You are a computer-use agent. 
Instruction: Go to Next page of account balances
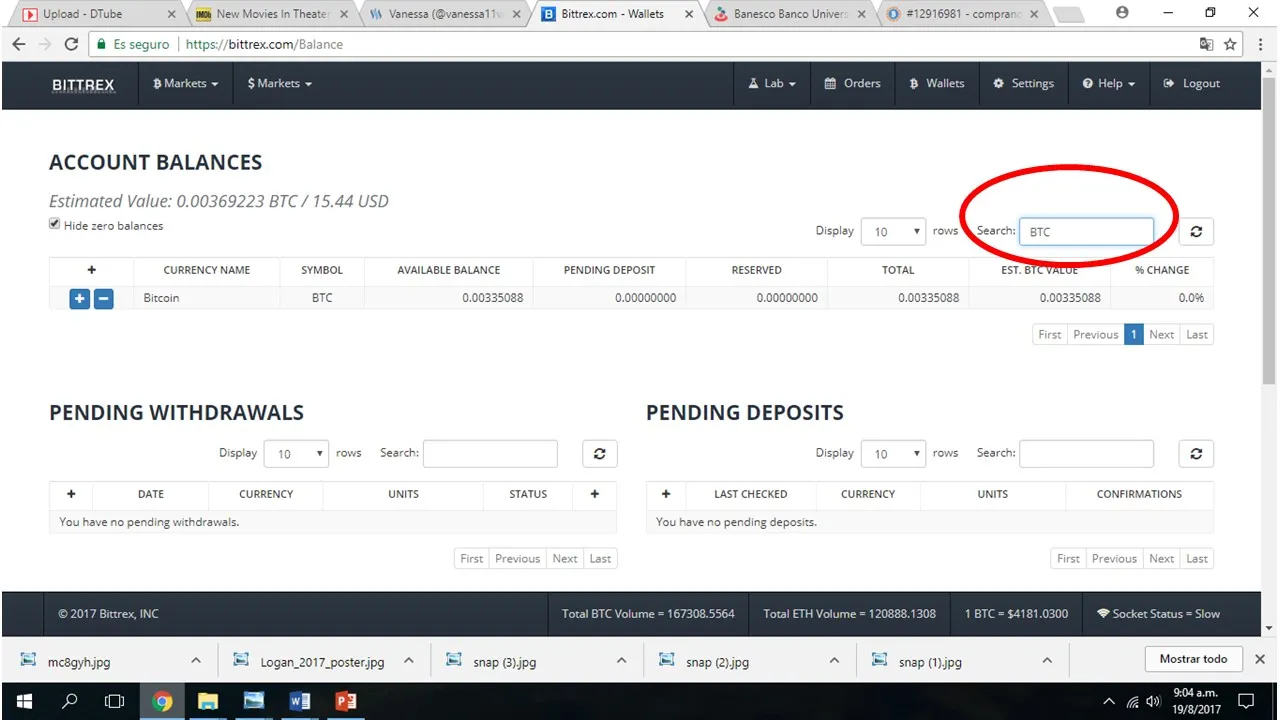point(1162,335)
